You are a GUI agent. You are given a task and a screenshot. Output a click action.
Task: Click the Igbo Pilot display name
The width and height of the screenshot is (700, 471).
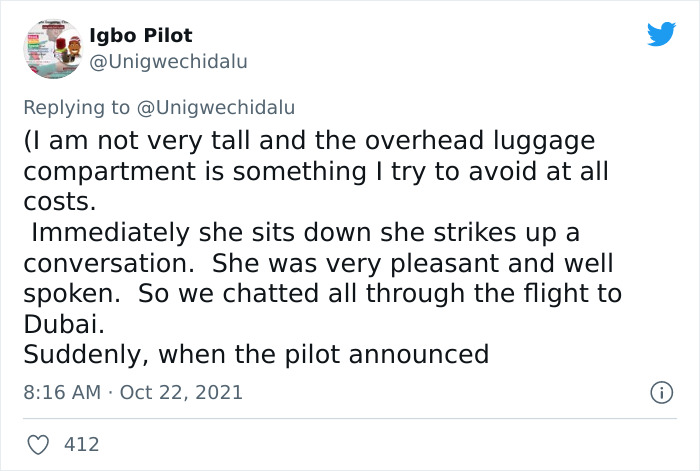click(142, 35)
